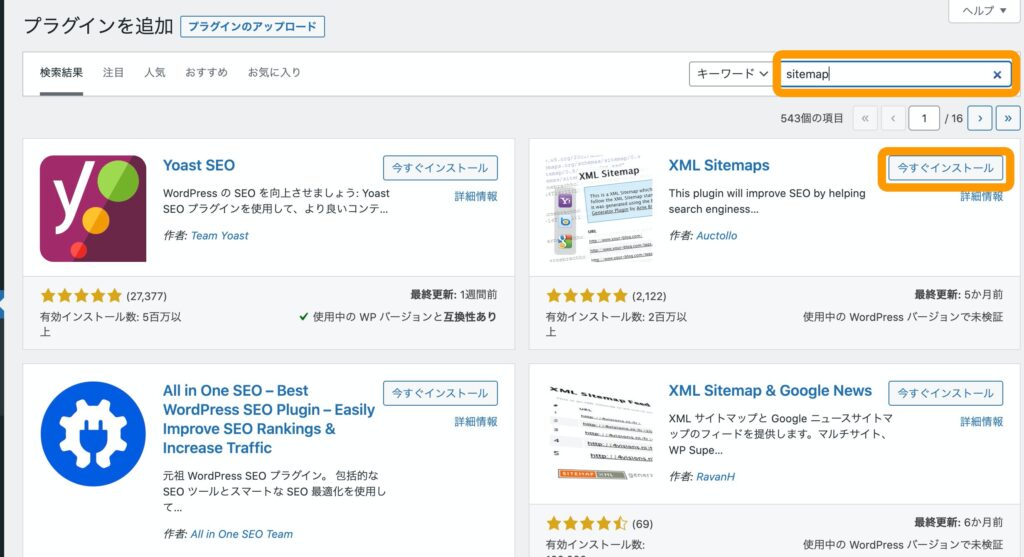This screenshot has width=1024, height=557.
Task: Open author link Auctollo
Action: pyautogui.click(x=716, y=236)
